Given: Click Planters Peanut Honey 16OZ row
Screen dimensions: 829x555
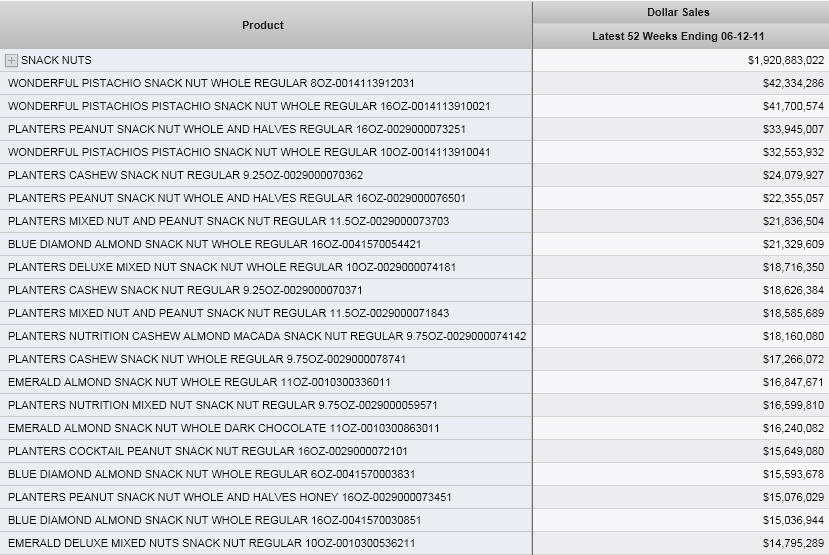Looking at the screenshot, I should click(229, 497).
